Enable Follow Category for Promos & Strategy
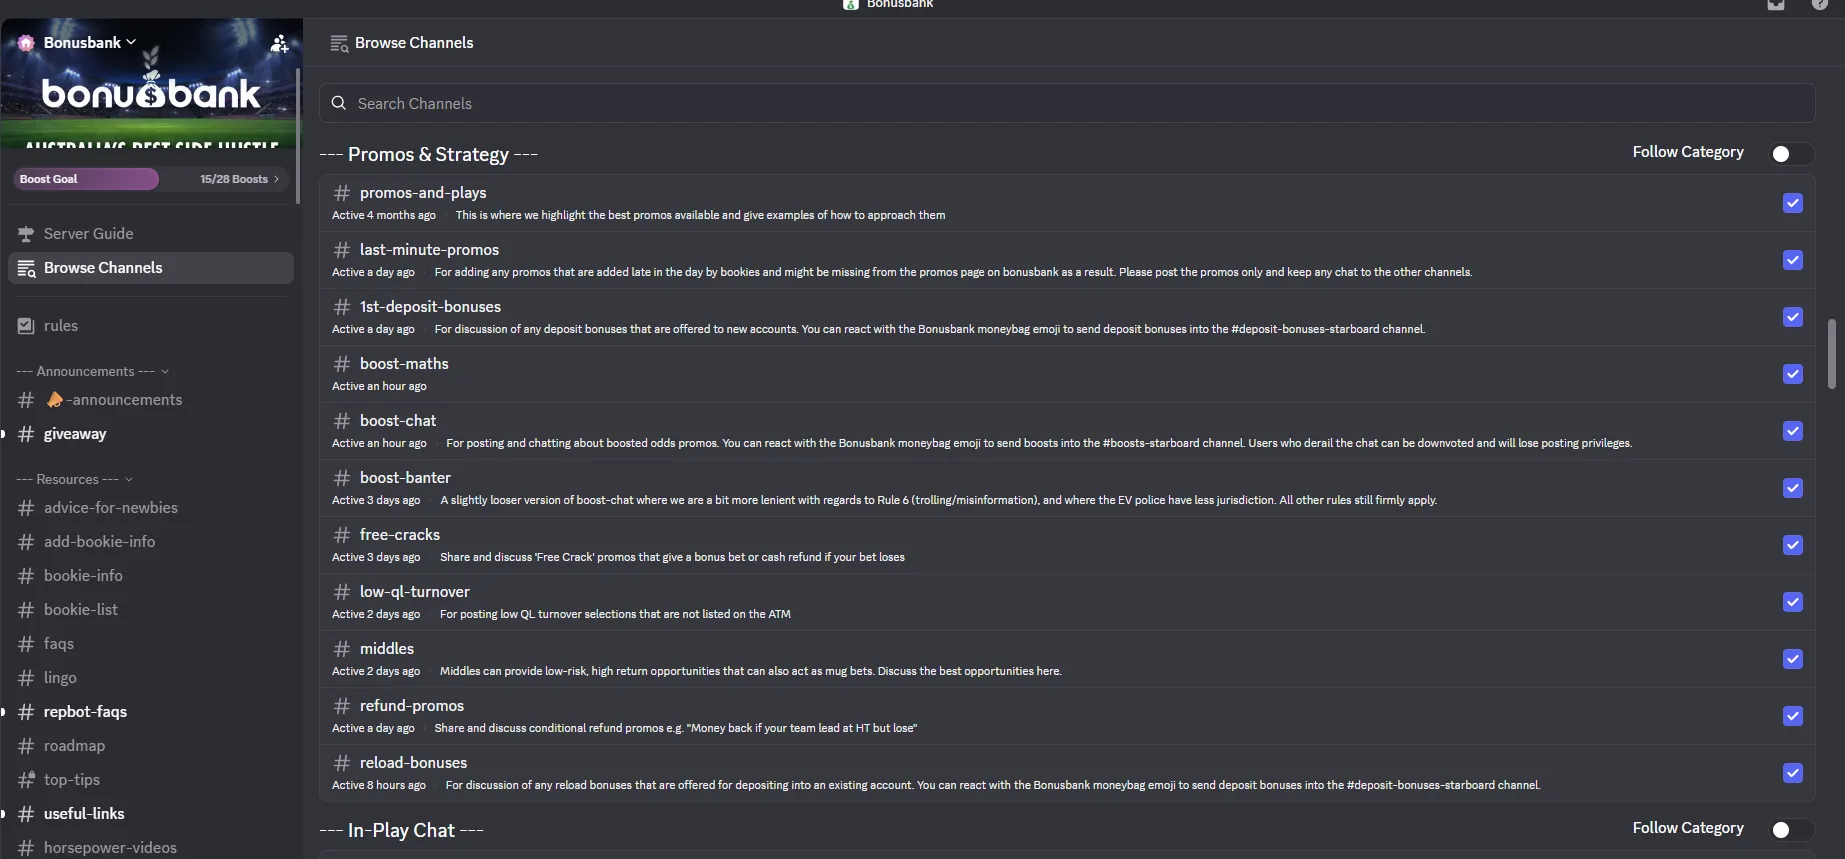The height and width of the screenshot is (859, 1845). pyautogui.click(x=1789, y=153)
